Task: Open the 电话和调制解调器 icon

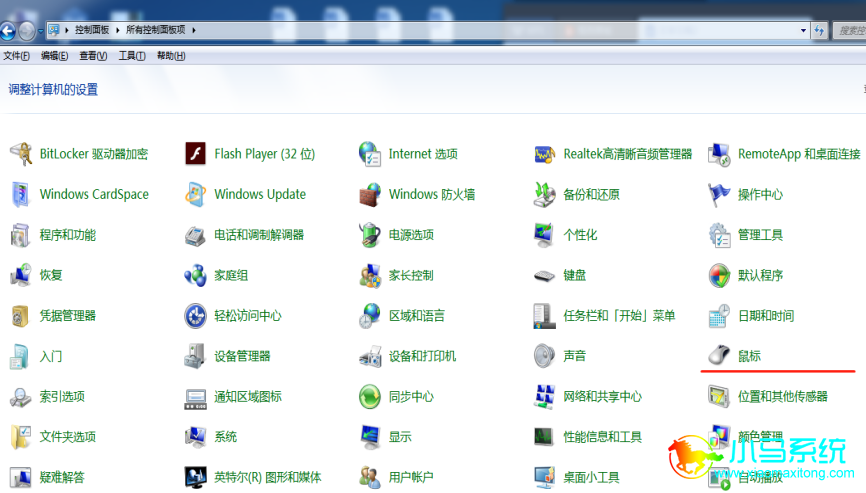Action: [x=196, y=235]
